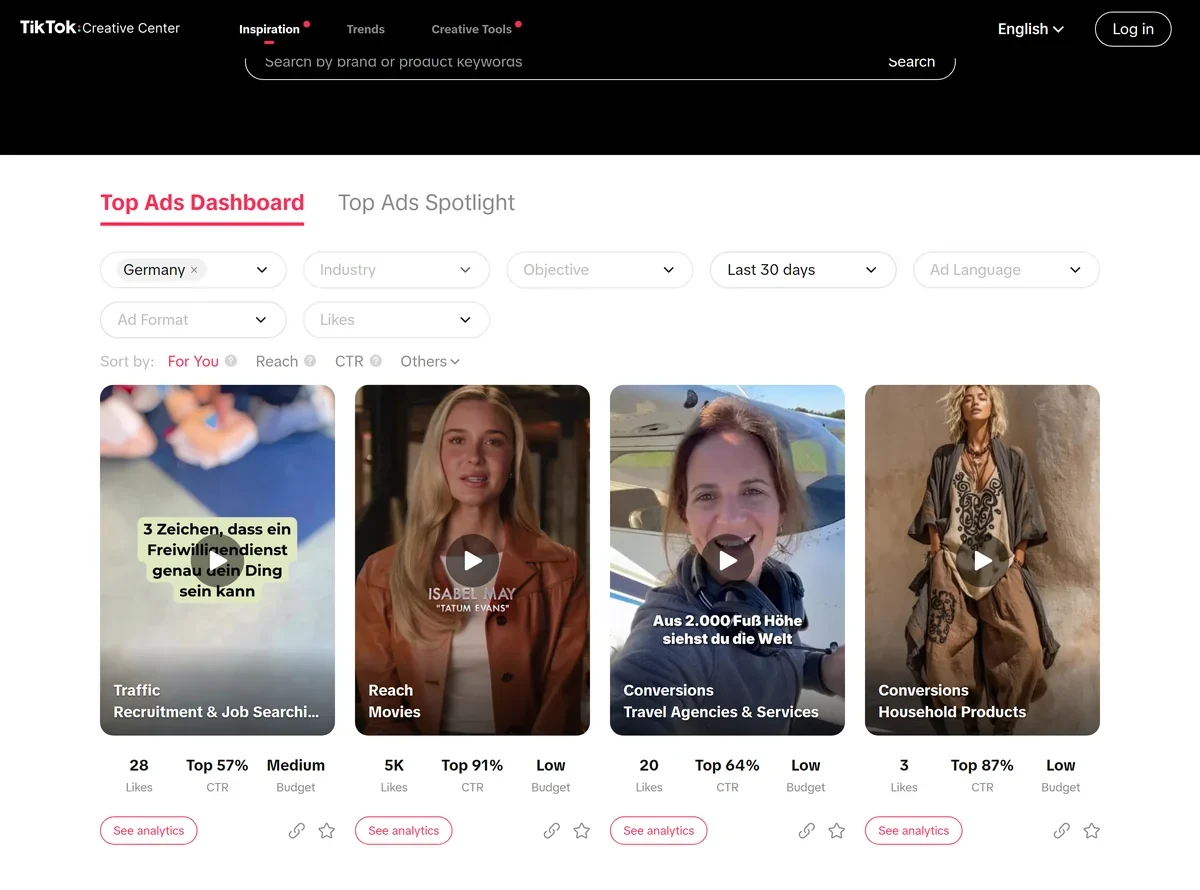Sort ads by CTR

click(x=349, y=361)
